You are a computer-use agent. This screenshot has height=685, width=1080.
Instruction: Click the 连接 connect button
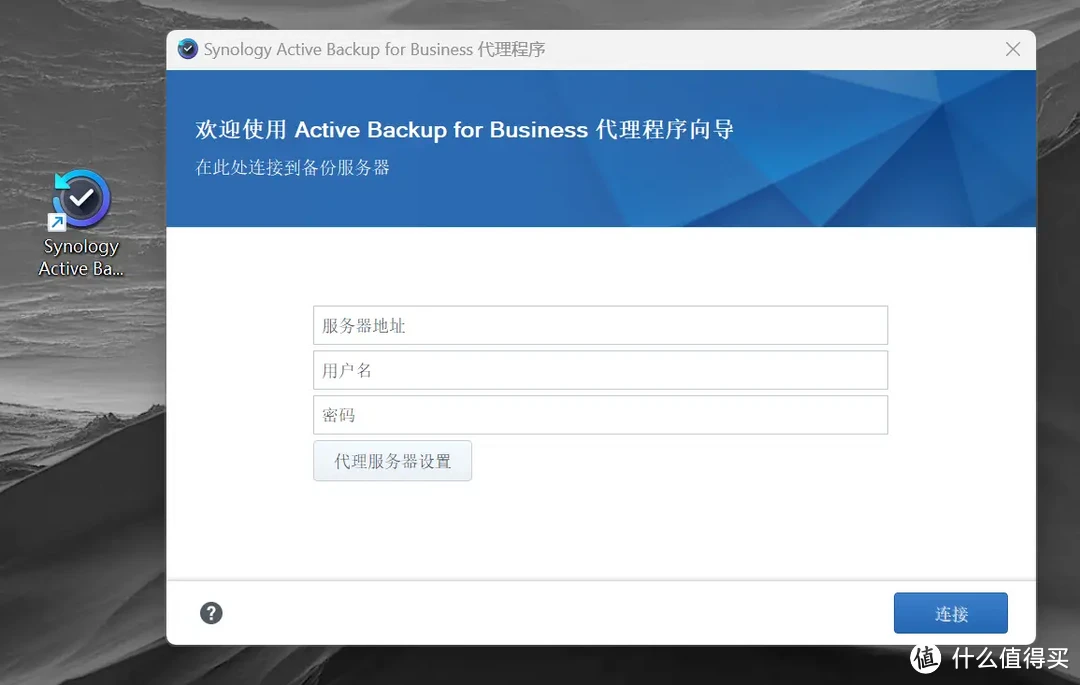(951, 613)
